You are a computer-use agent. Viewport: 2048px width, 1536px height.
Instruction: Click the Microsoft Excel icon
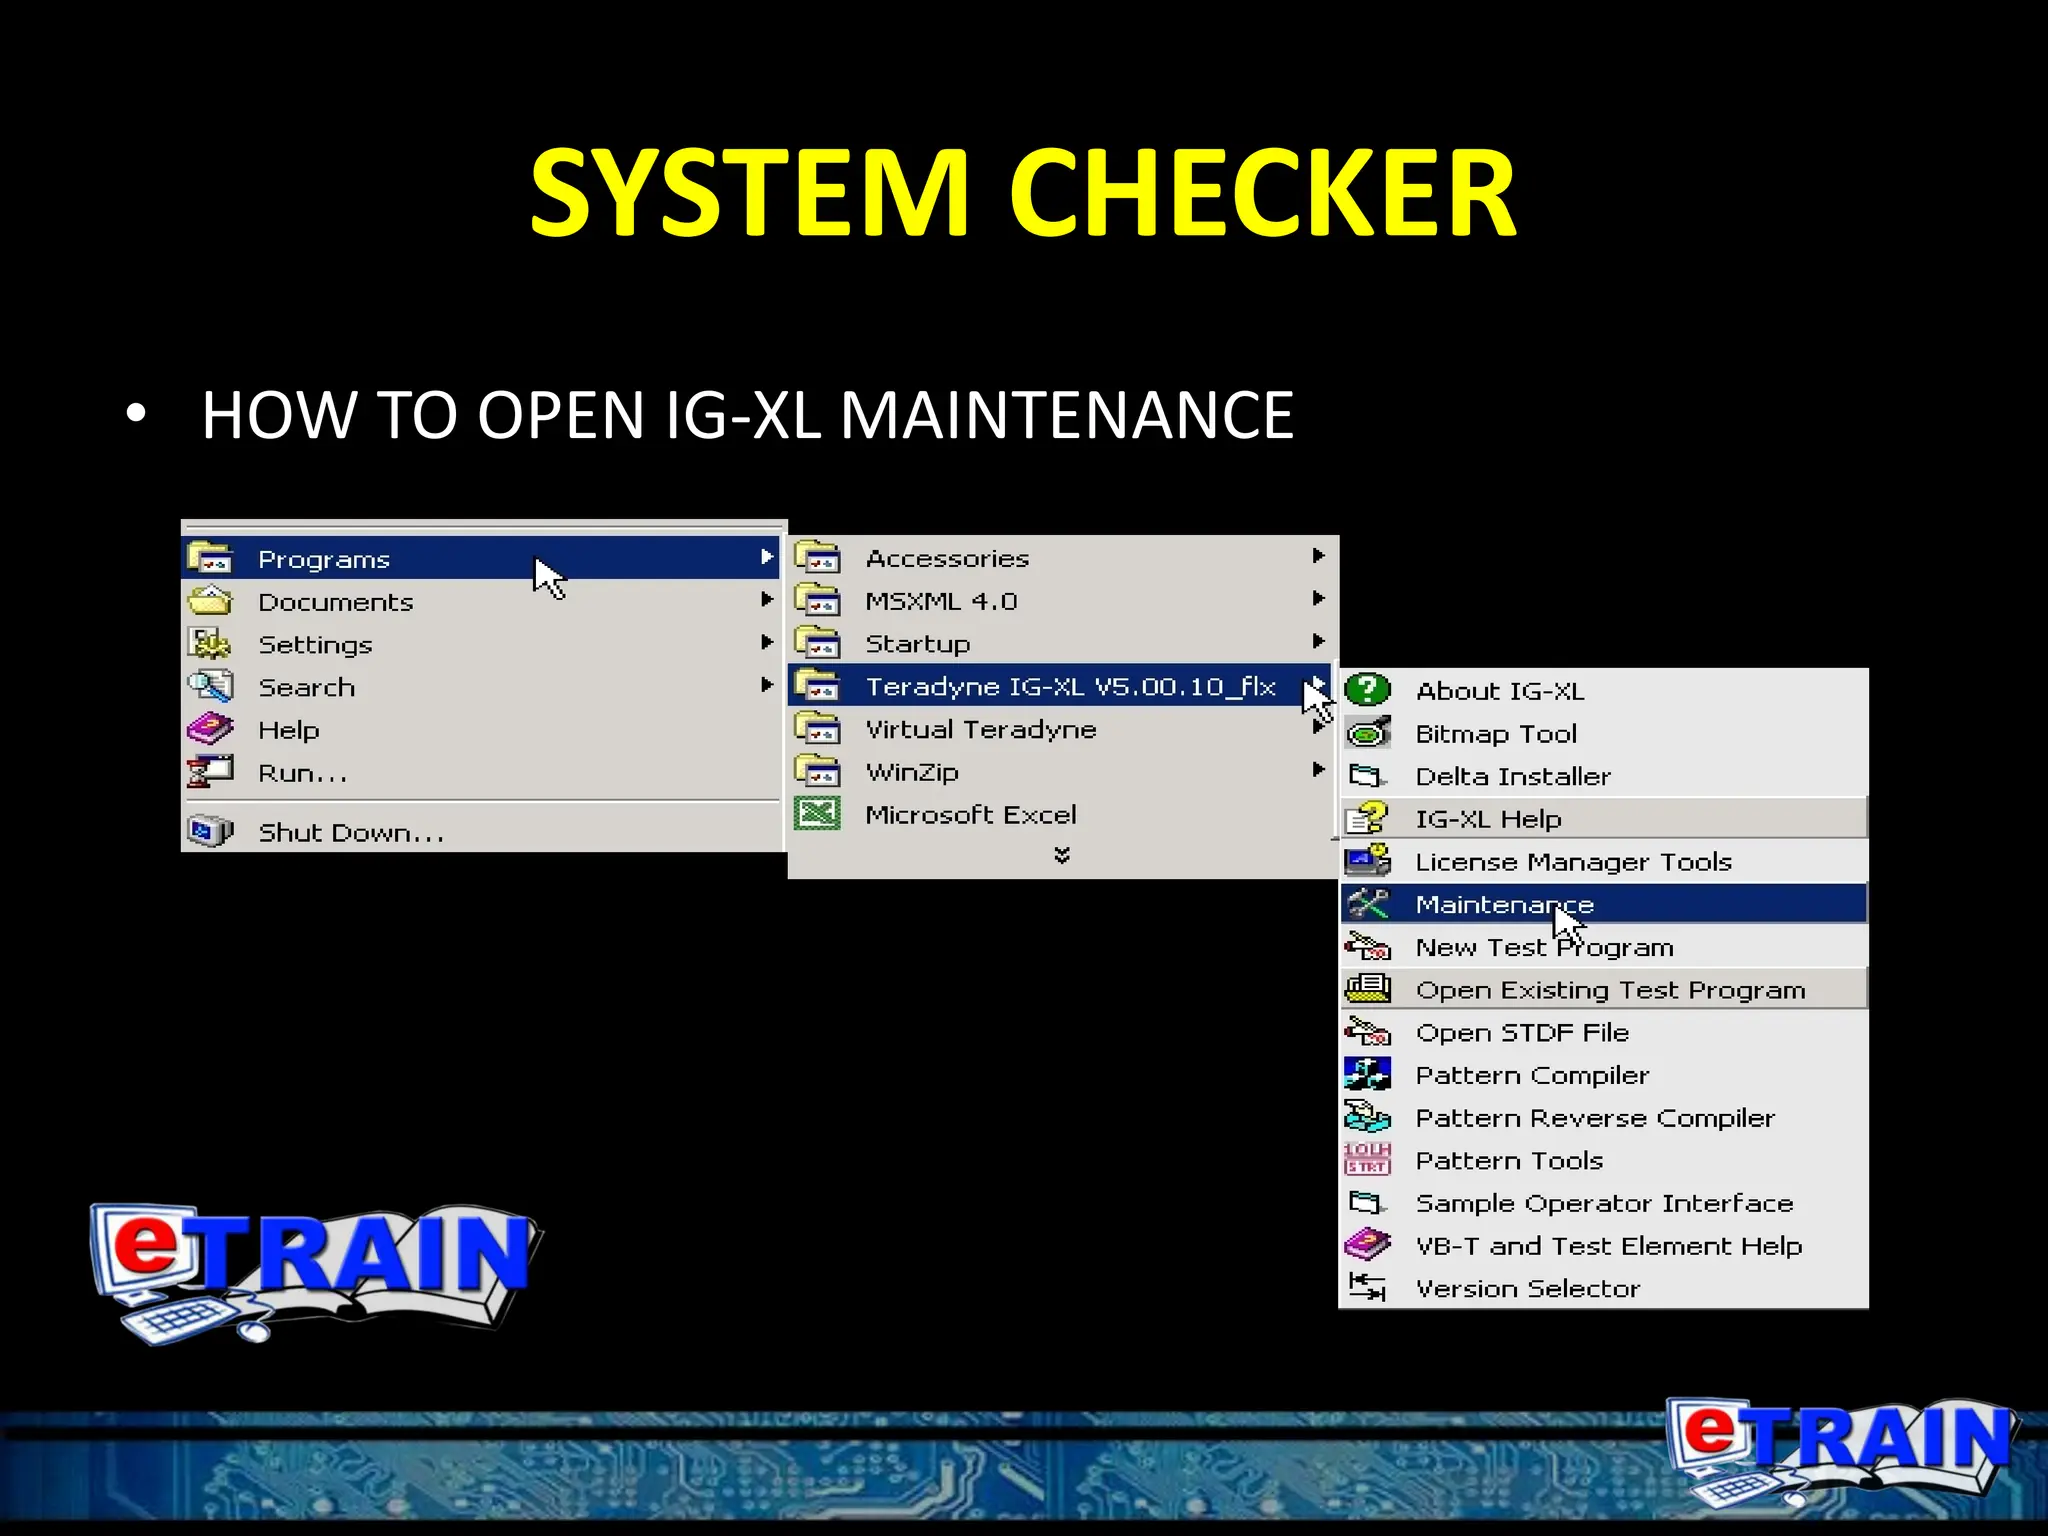coord(817,814)
